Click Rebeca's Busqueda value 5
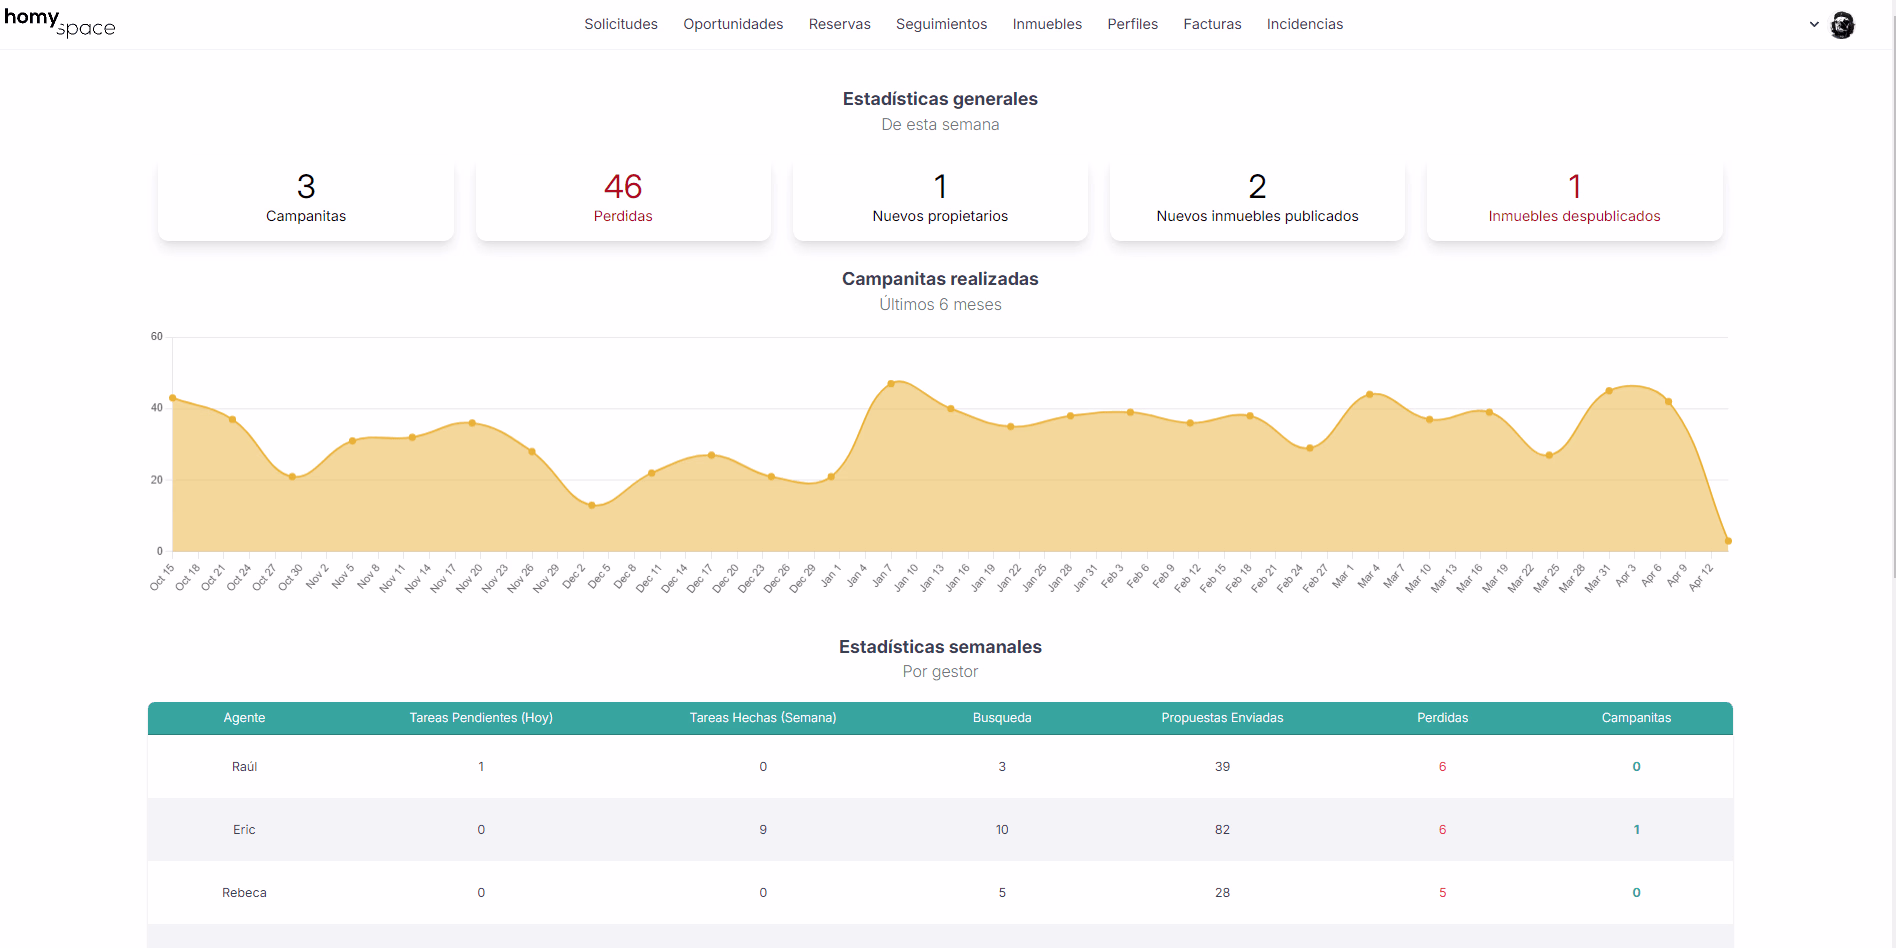1896x948 pixels. [x=1002, y=893]
